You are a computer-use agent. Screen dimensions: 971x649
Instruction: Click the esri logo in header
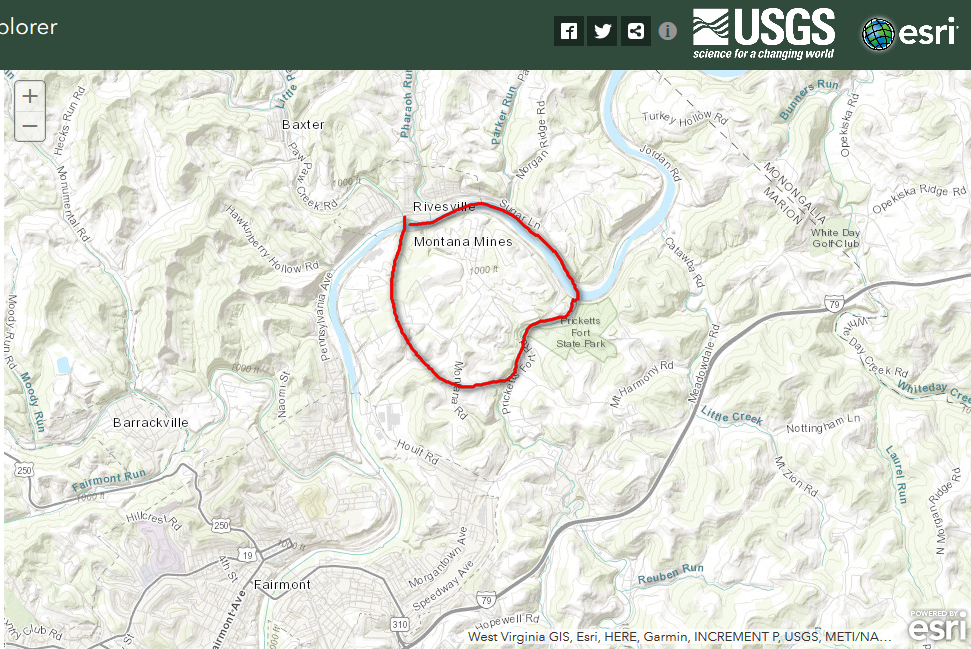pos(909,33)
